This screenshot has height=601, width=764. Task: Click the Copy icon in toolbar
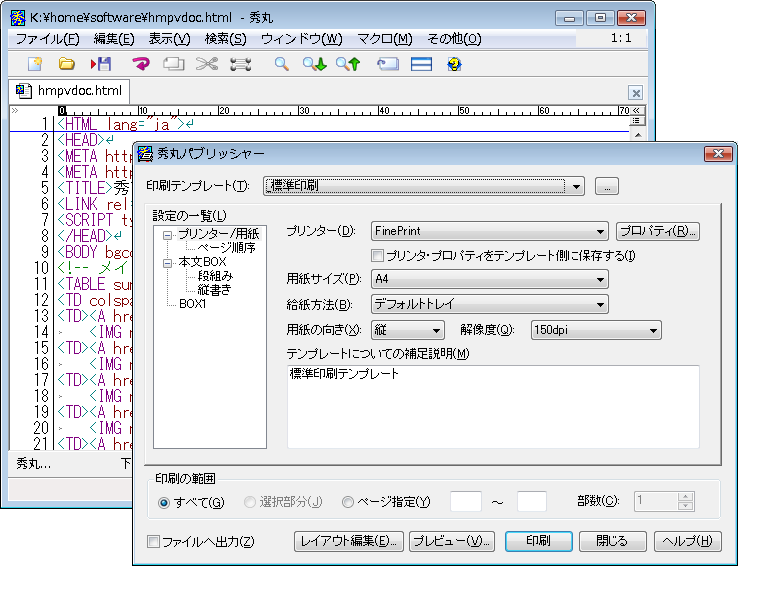(x=173, y=64)
